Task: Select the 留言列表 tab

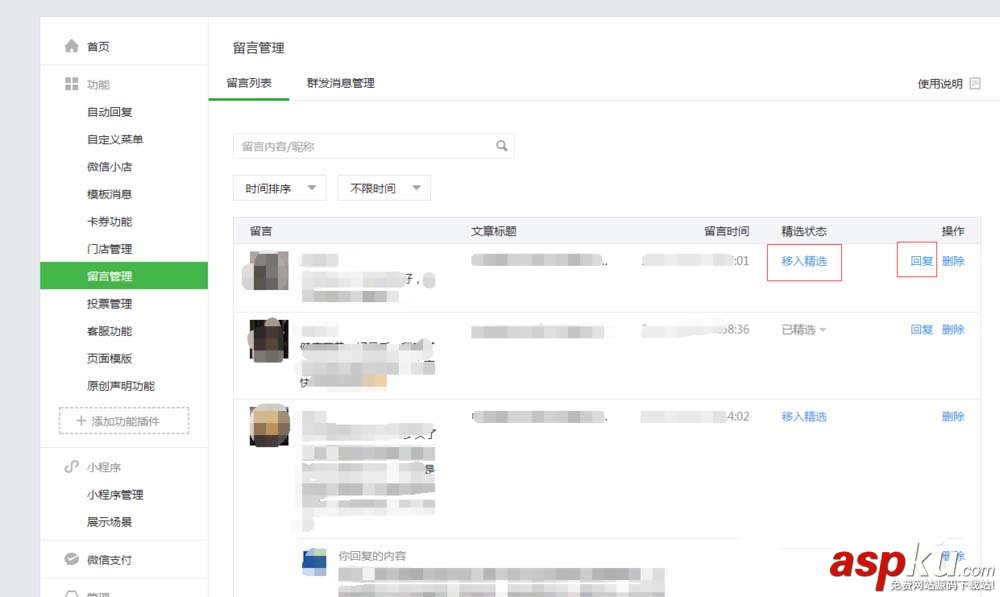Action: (248, 84)
